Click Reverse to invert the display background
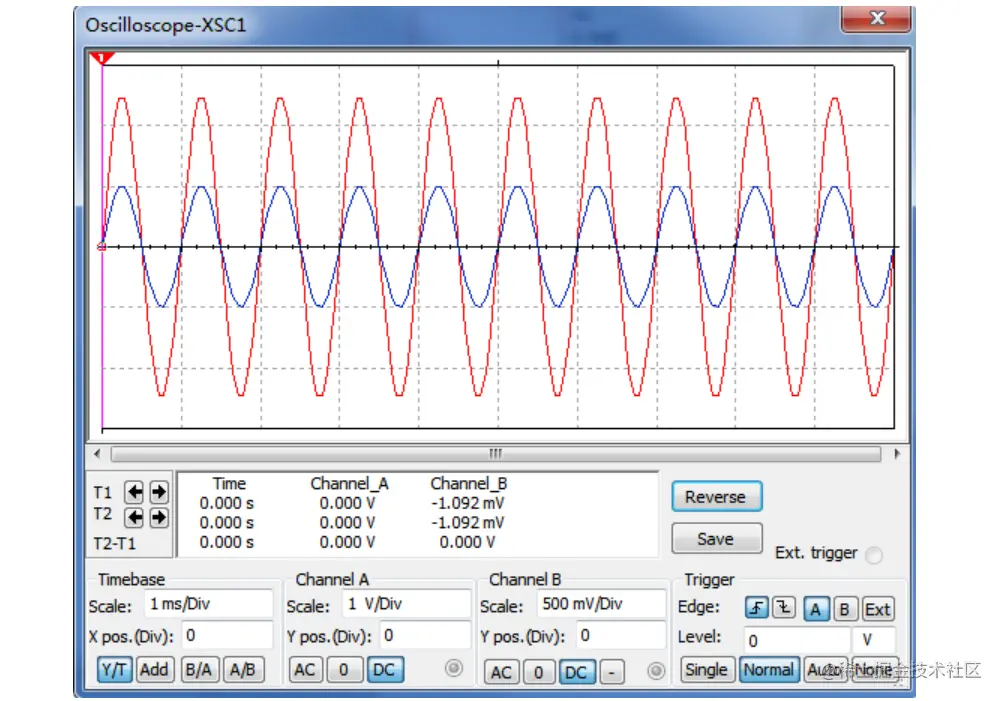Screen dimensions: 1002x701 click(x=716, y=497)
